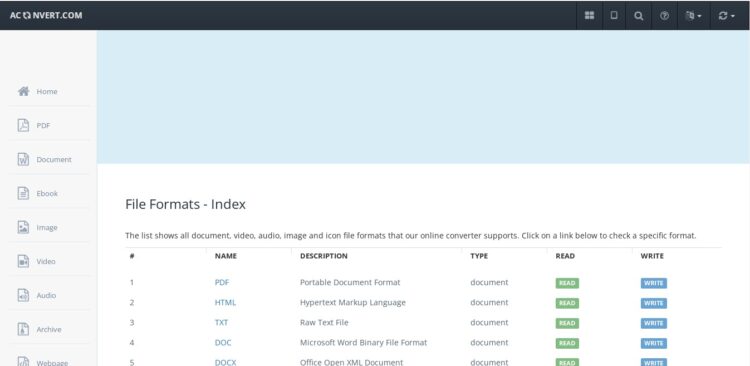Open the search magnifier icon
Screen dimensions: 750x366
(x=638, y=16)
